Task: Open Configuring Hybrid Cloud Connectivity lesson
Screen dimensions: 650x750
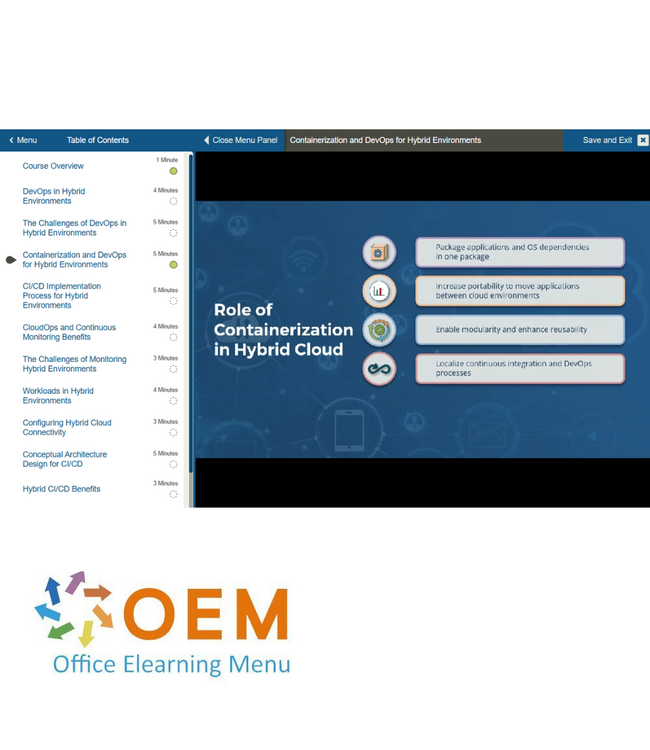Action: coord(67,427)
